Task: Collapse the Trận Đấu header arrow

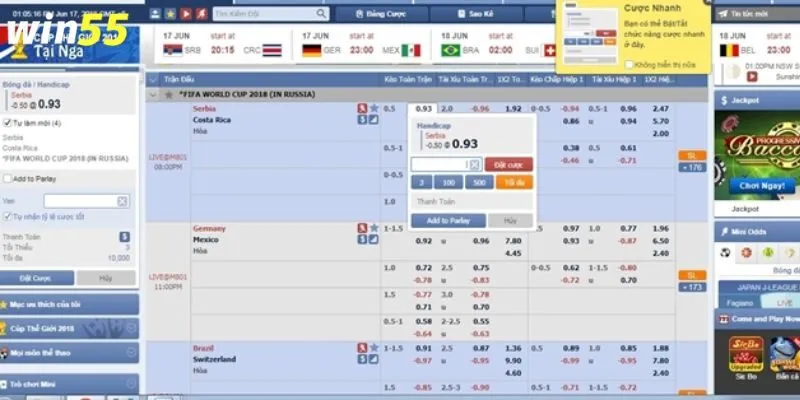Action: tap(153, 80)
